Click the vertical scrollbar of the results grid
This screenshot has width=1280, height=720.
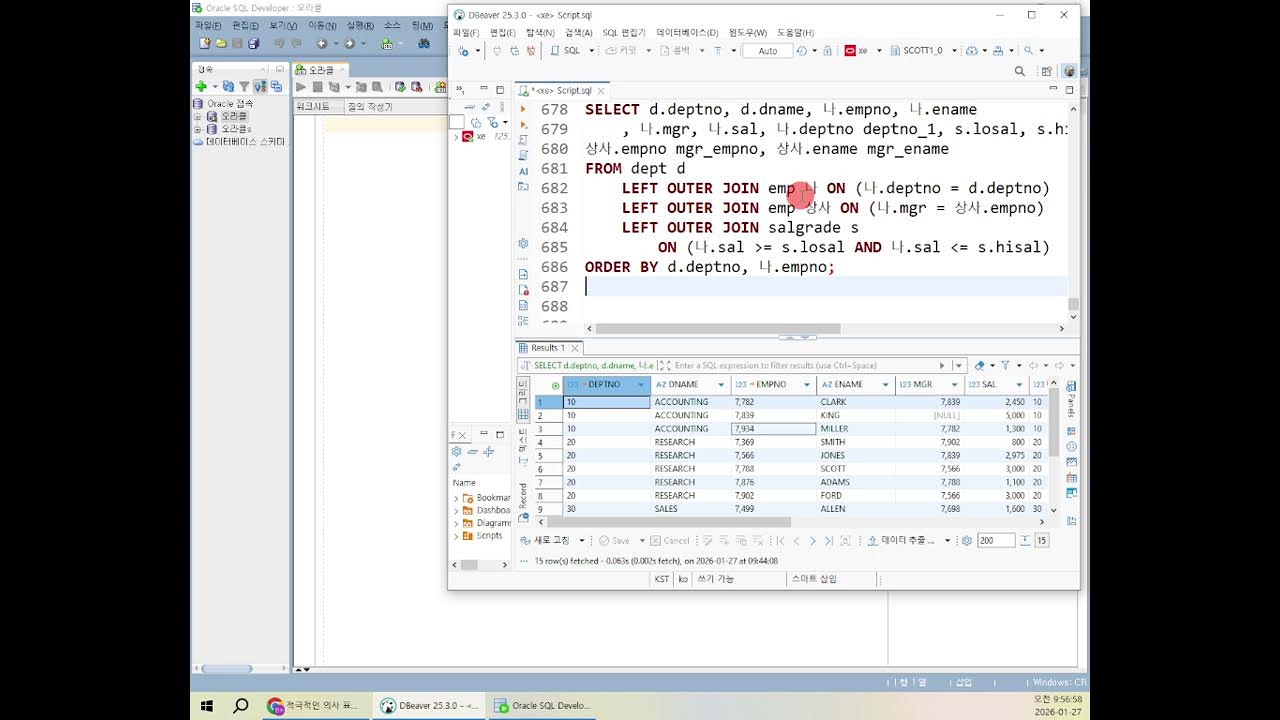1053,420
